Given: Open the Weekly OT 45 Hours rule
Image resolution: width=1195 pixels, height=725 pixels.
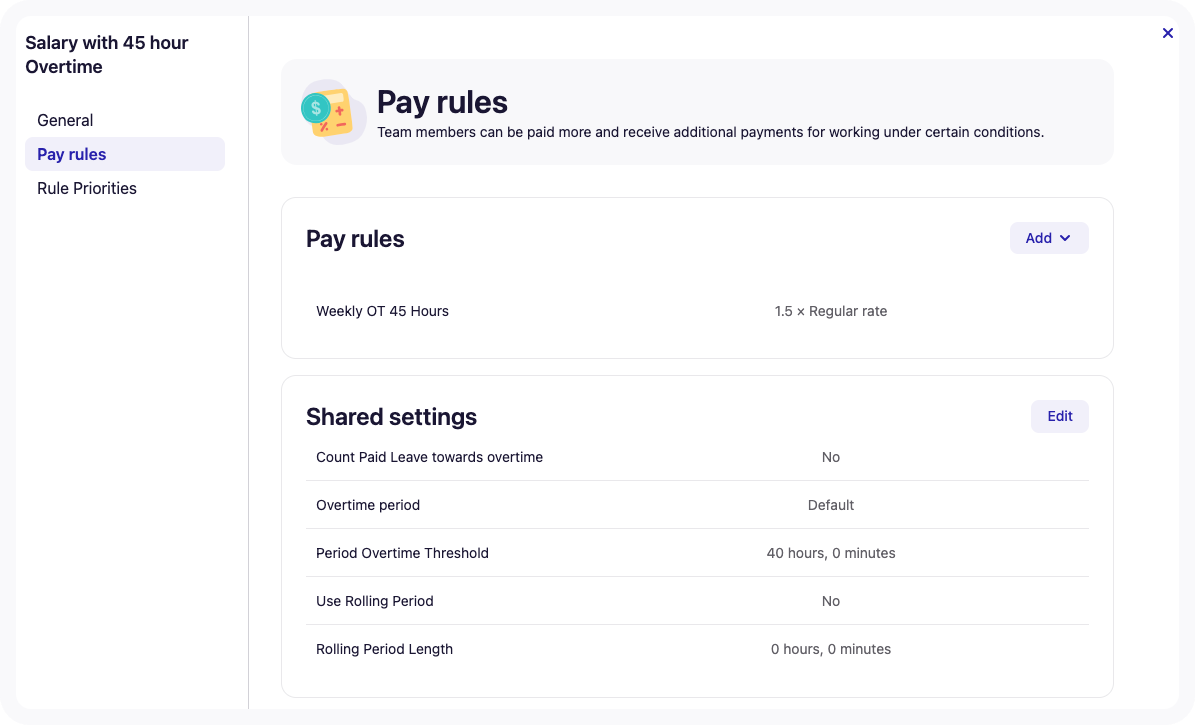Looking at the screenshot, I should pyautogui.click(x=383, y=311).
